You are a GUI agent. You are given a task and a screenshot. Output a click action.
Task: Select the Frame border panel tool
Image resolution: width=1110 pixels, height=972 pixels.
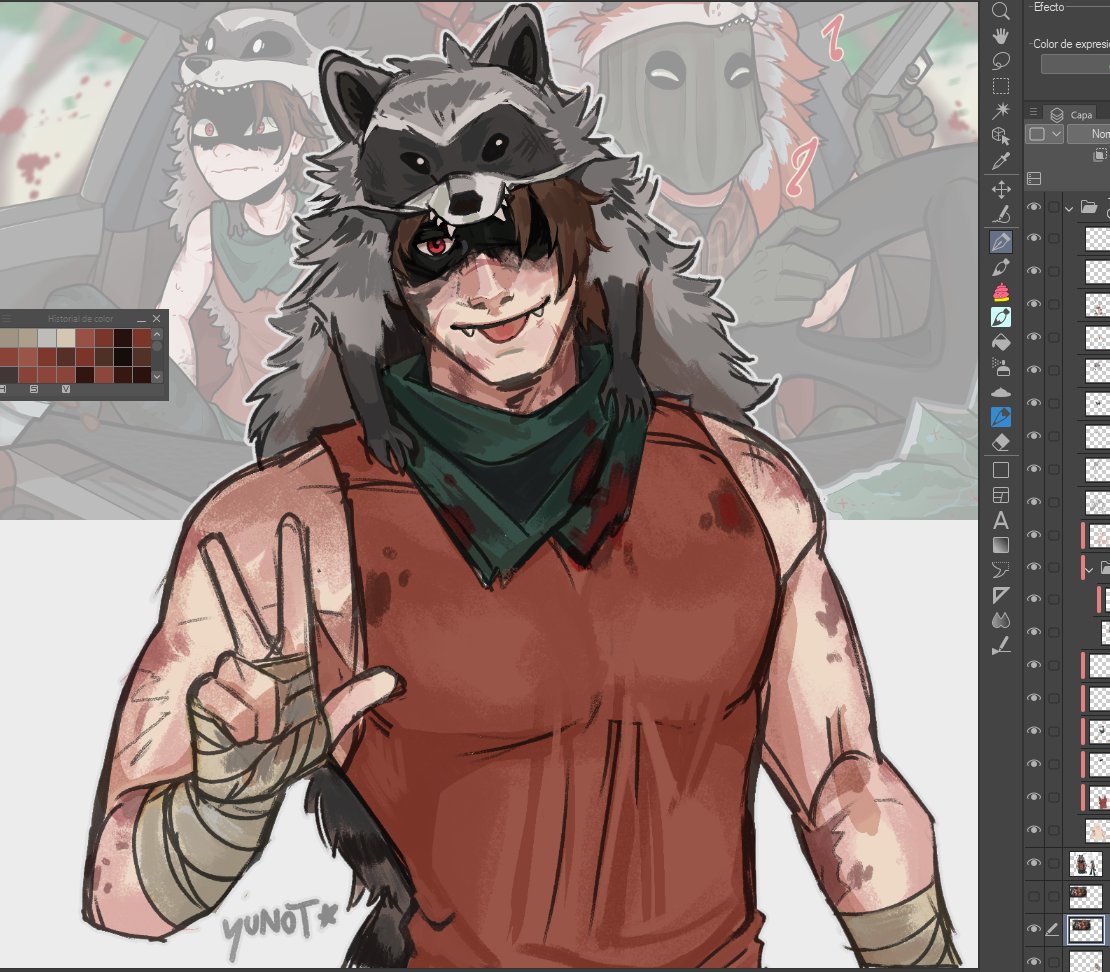click(x=1000, y=495)
